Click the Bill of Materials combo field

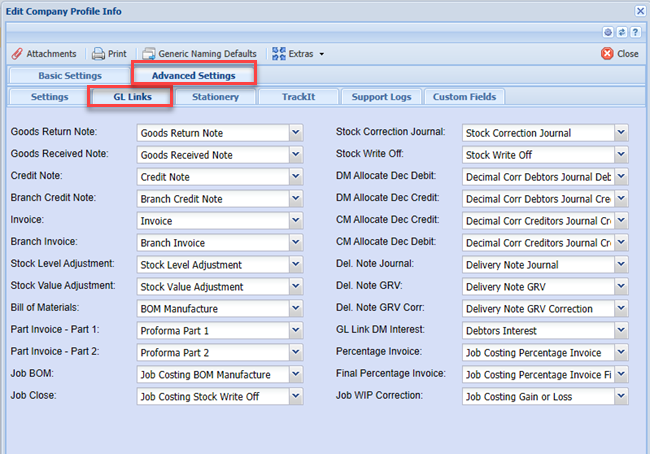pos(212,309)
